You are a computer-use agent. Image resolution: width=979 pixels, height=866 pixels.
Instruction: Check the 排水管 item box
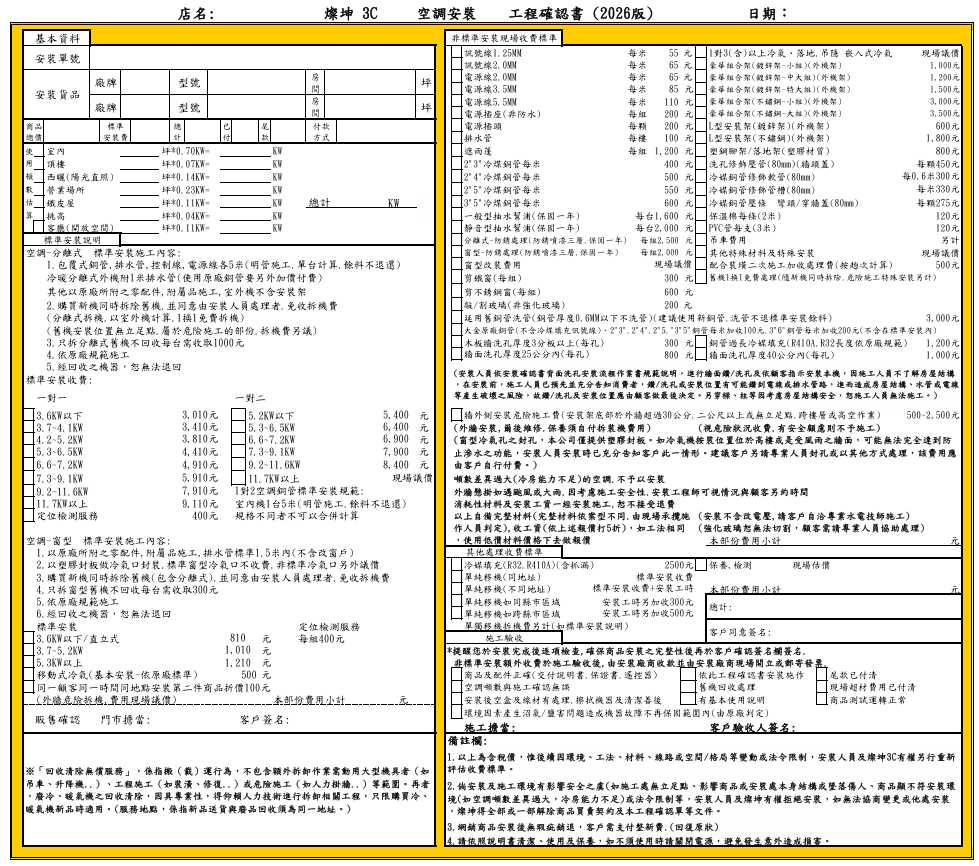[455, 138]
